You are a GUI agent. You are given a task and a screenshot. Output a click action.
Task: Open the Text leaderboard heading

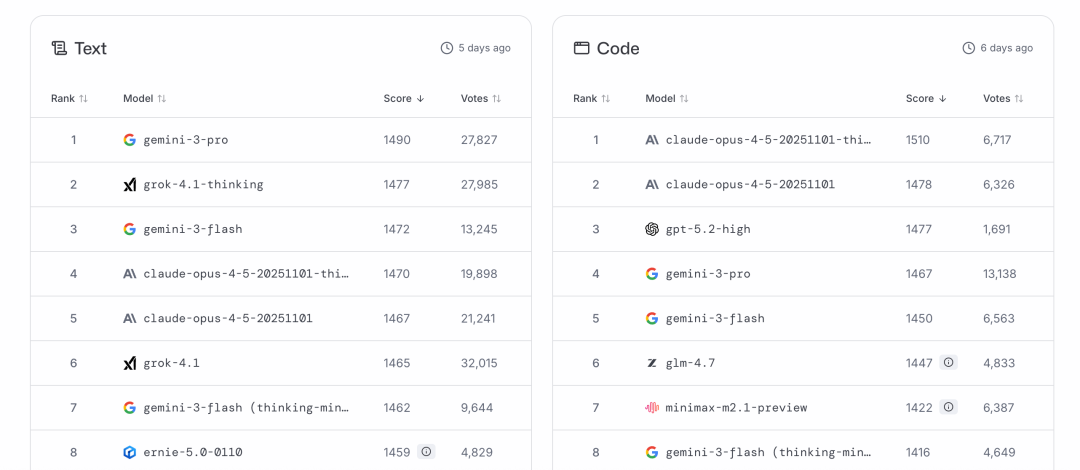[x=91, y=48]
